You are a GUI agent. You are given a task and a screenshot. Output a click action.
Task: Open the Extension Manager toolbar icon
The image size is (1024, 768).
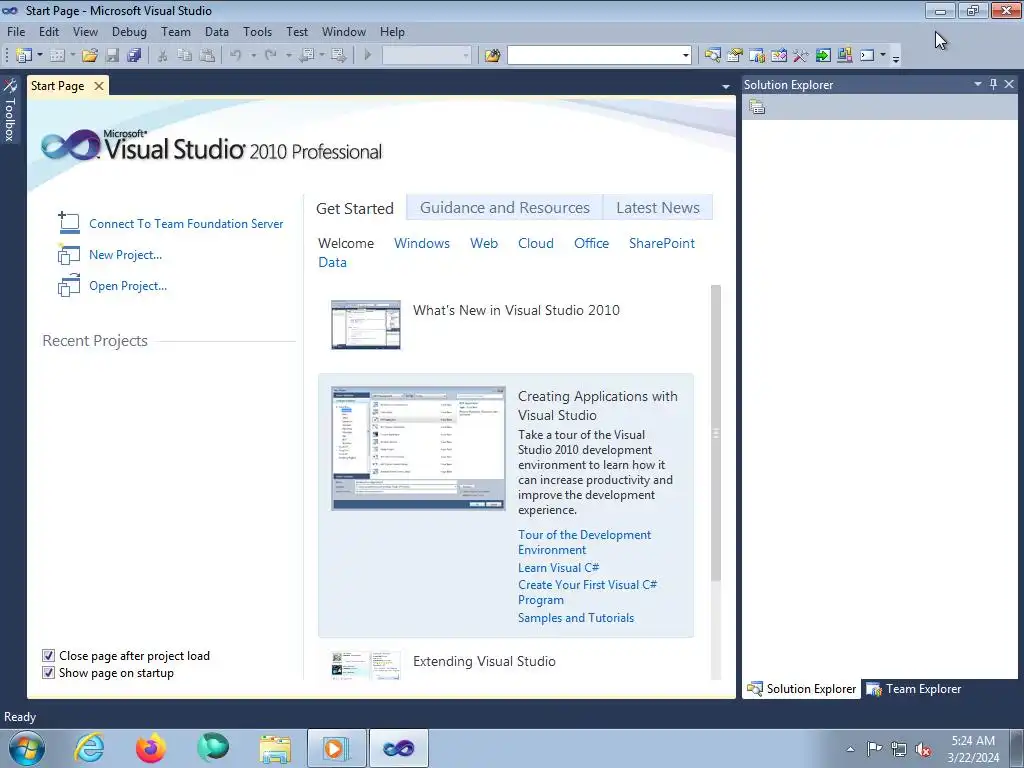click(844, 56)
